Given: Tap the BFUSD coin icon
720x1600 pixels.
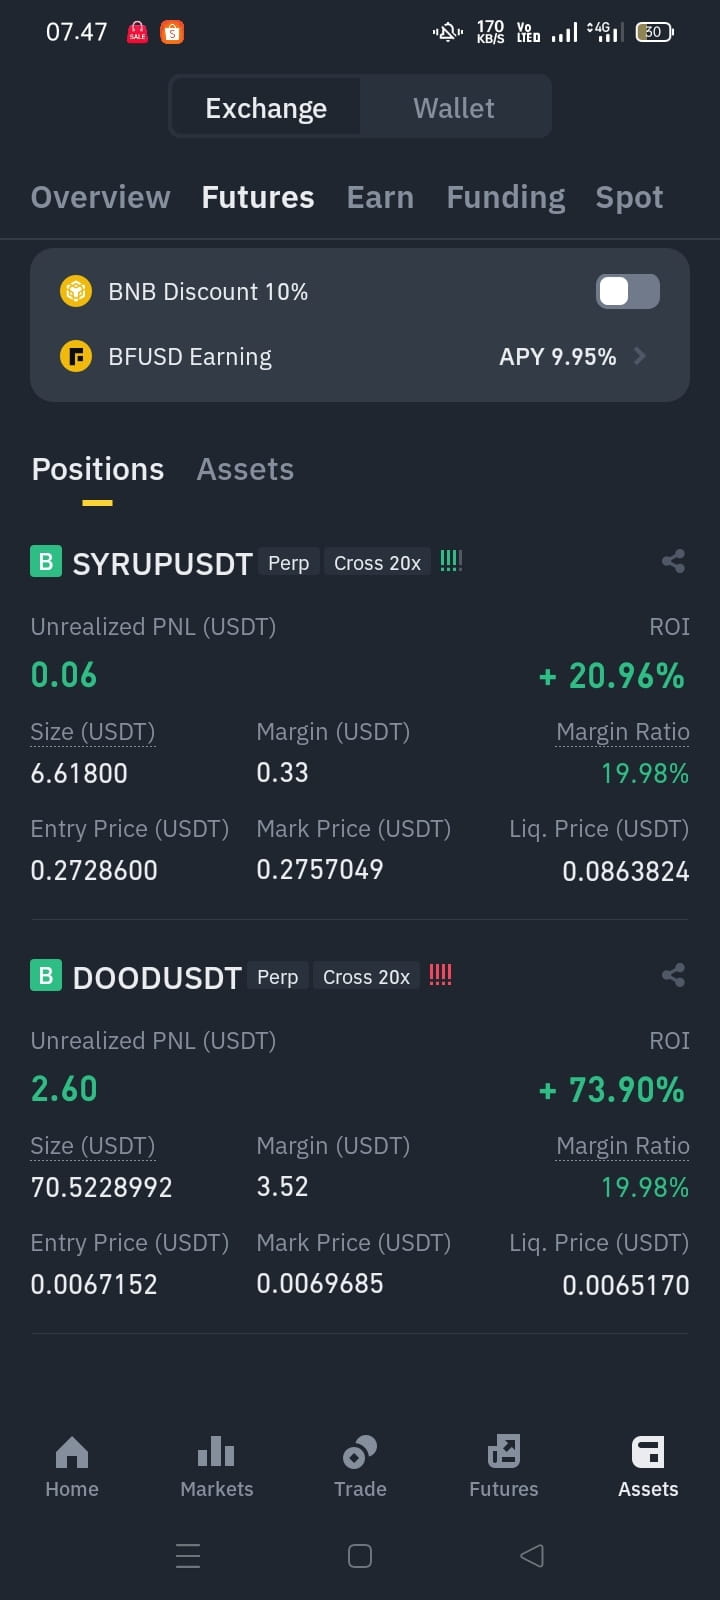Looking at the screenshot, I should (x=76, y=356).
